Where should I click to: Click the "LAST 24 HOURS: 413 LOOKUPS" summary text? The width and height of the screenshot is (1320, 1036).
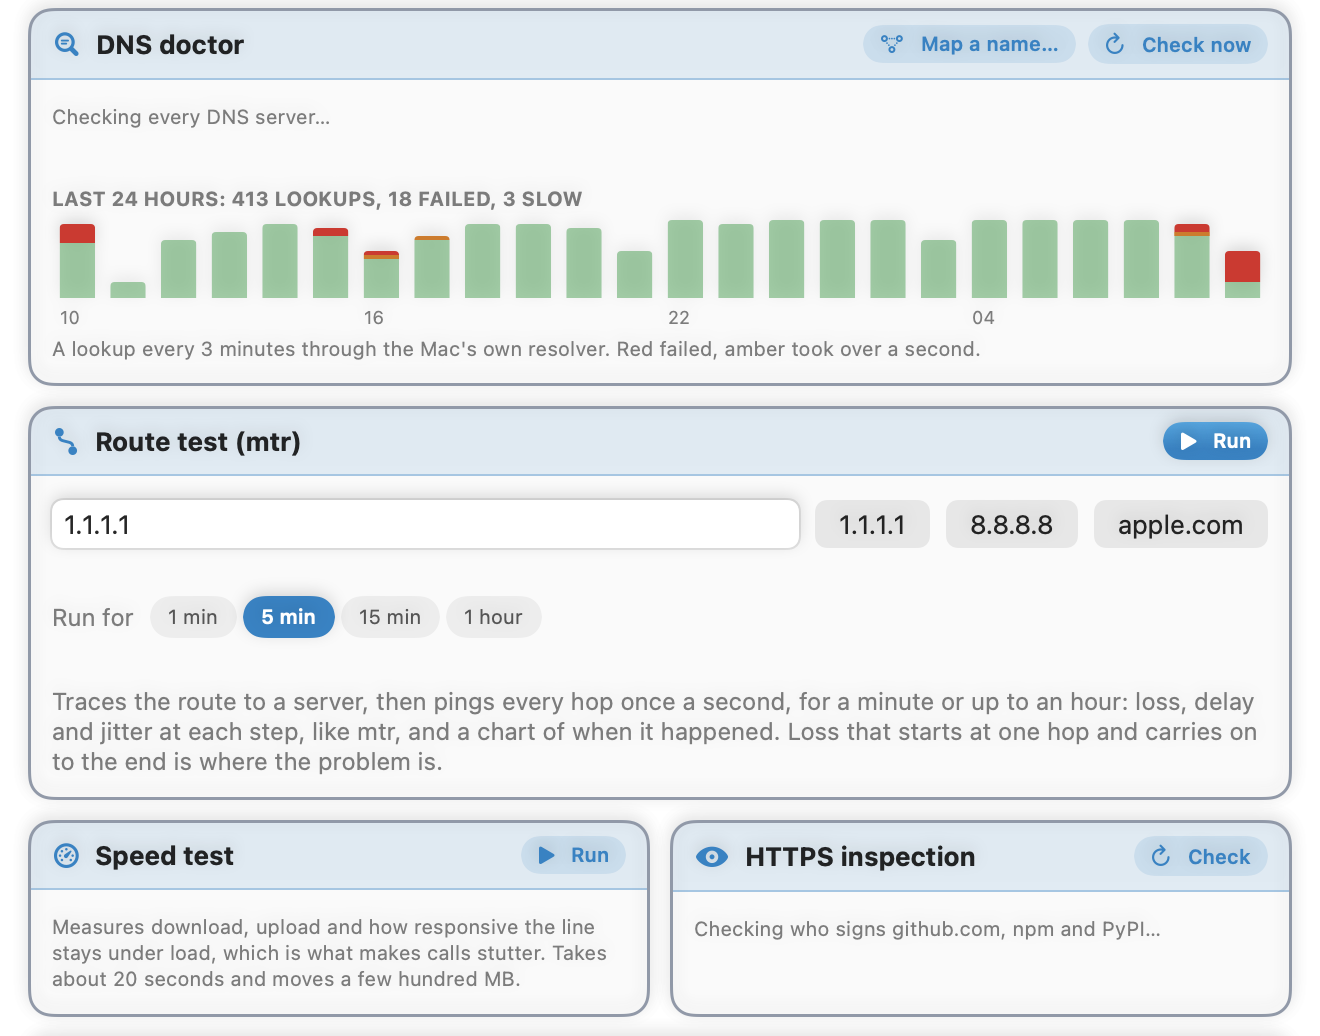click(317, 199)
